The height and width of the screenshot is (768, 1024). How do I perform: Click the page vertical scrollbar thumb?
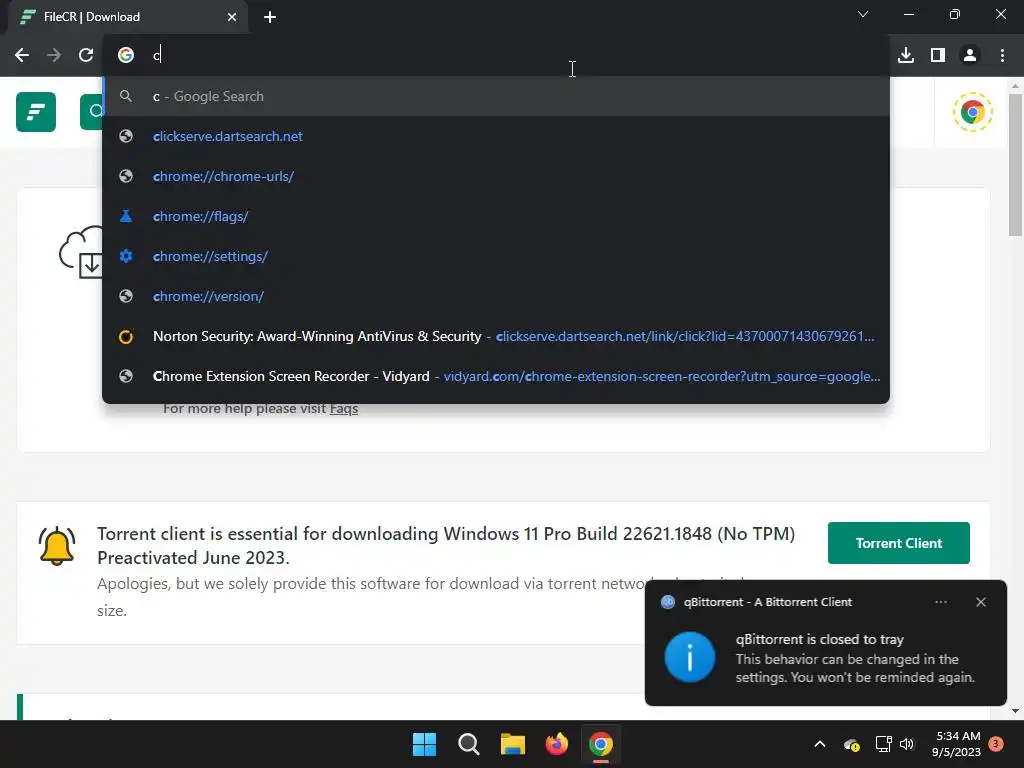(1015, 165)
